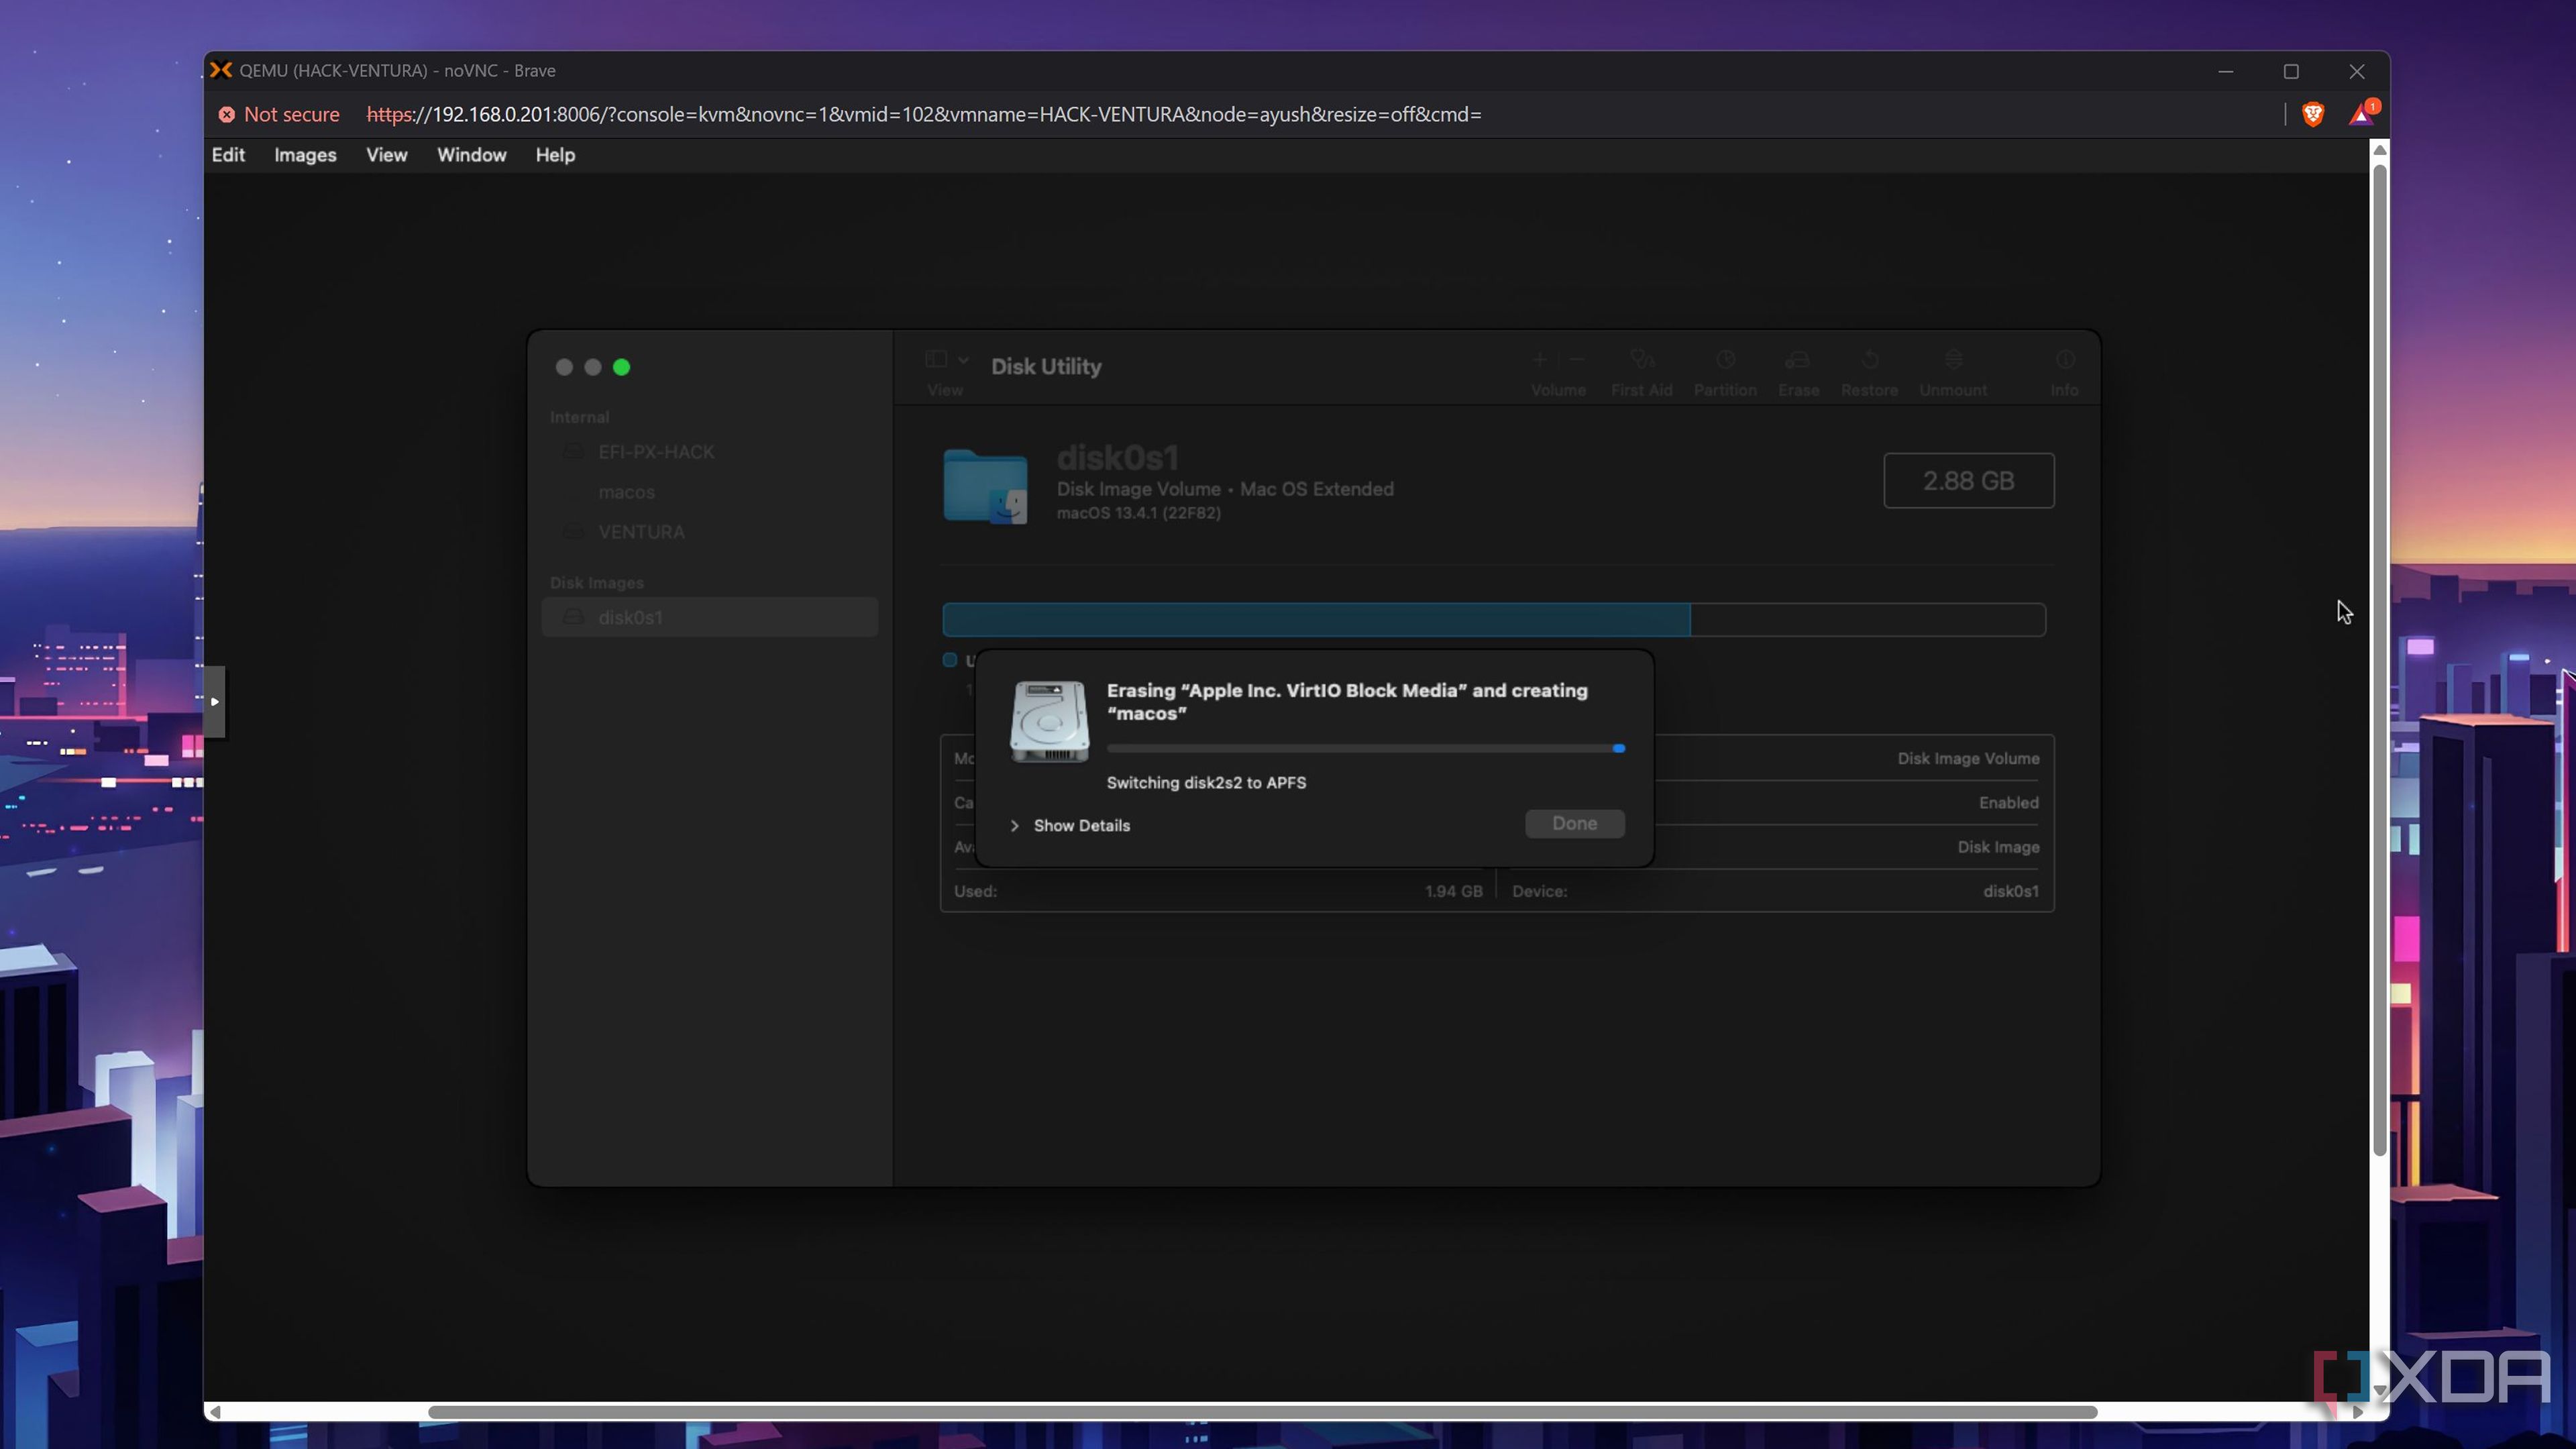2576x1449 pixels.
Task: Click the vertical scrollbar on the right
Action: [x=2380, y=659]
